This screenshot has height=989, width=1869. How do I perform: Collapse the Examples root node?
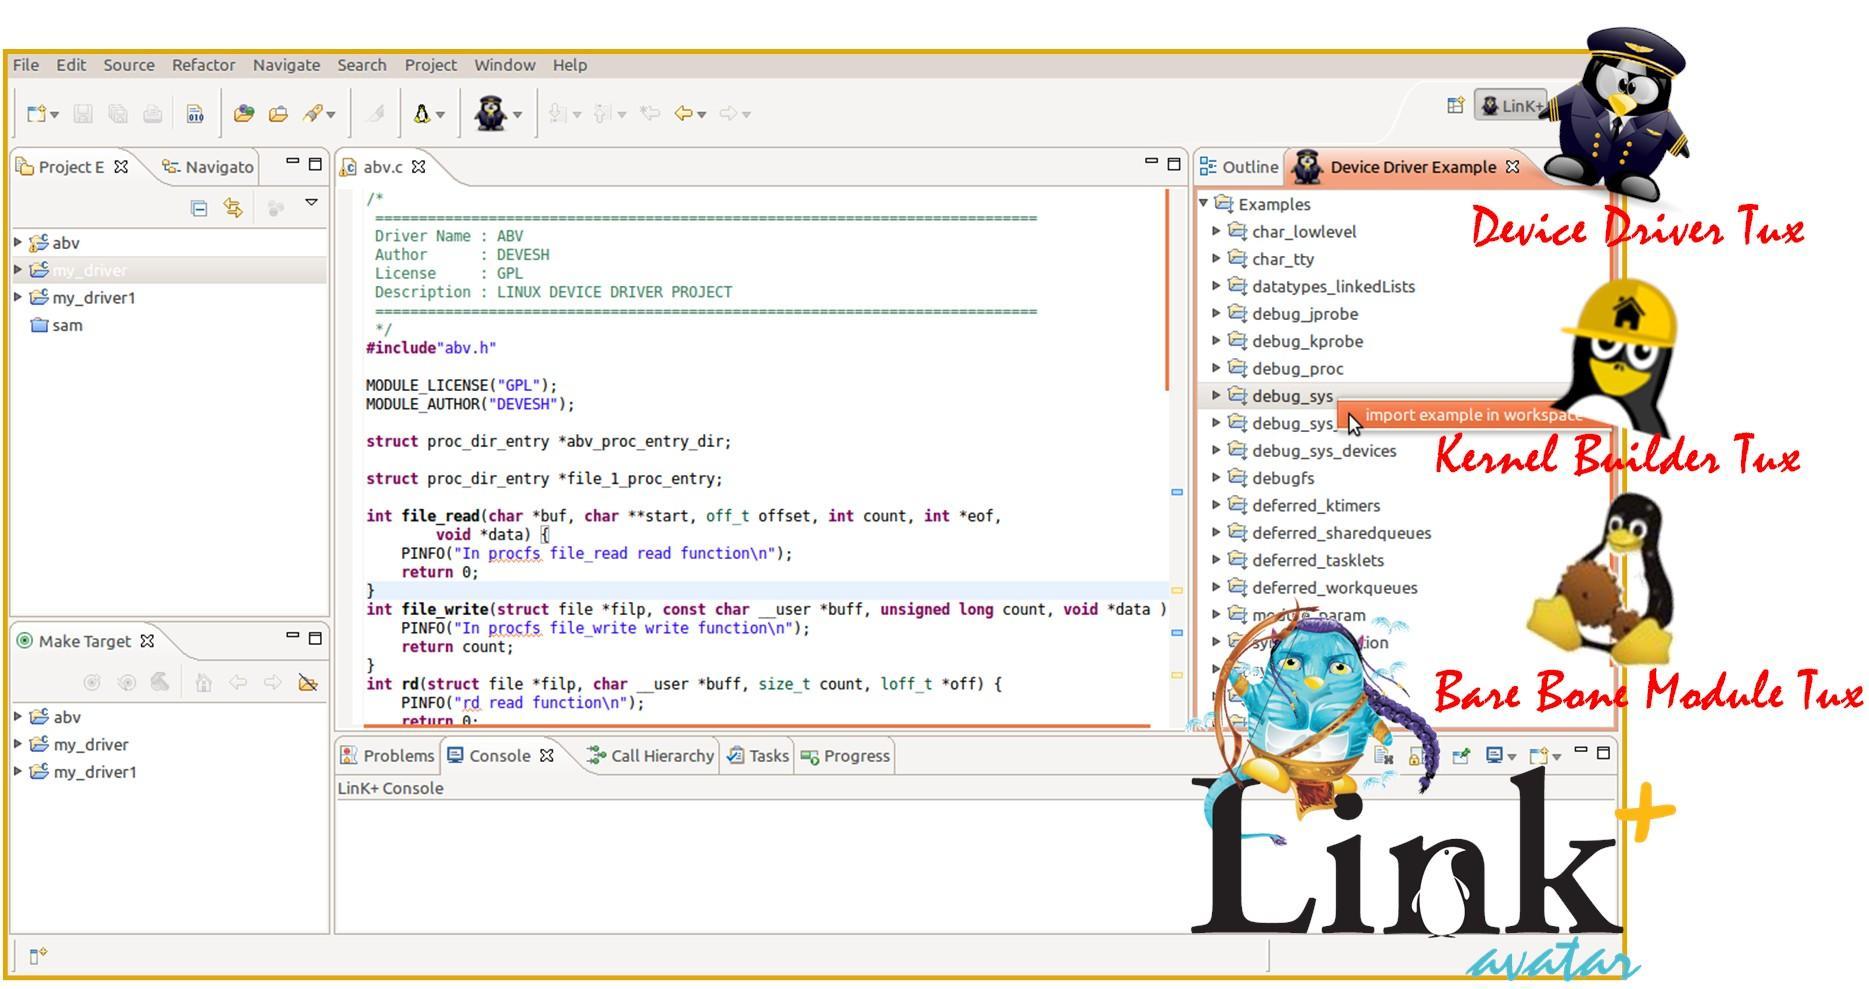point(1203,203)
